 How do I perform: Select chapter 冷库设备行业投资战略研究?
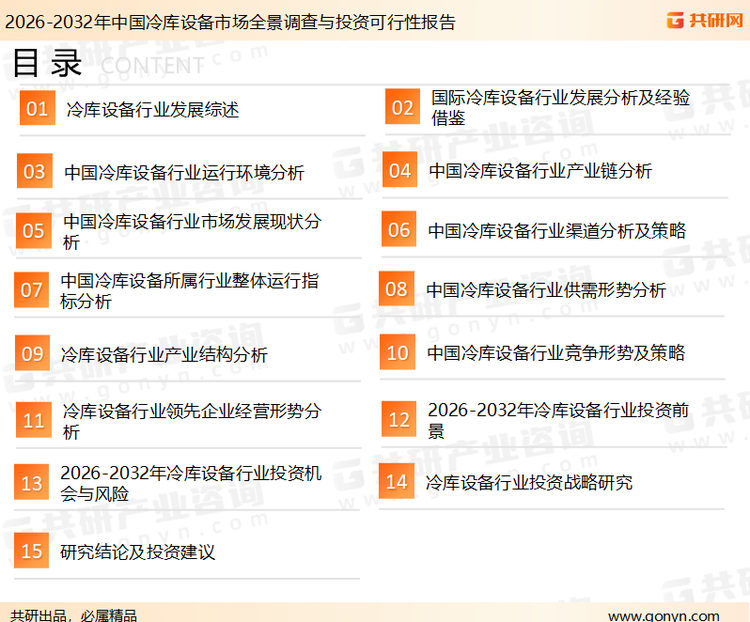(x=529, y=482)
